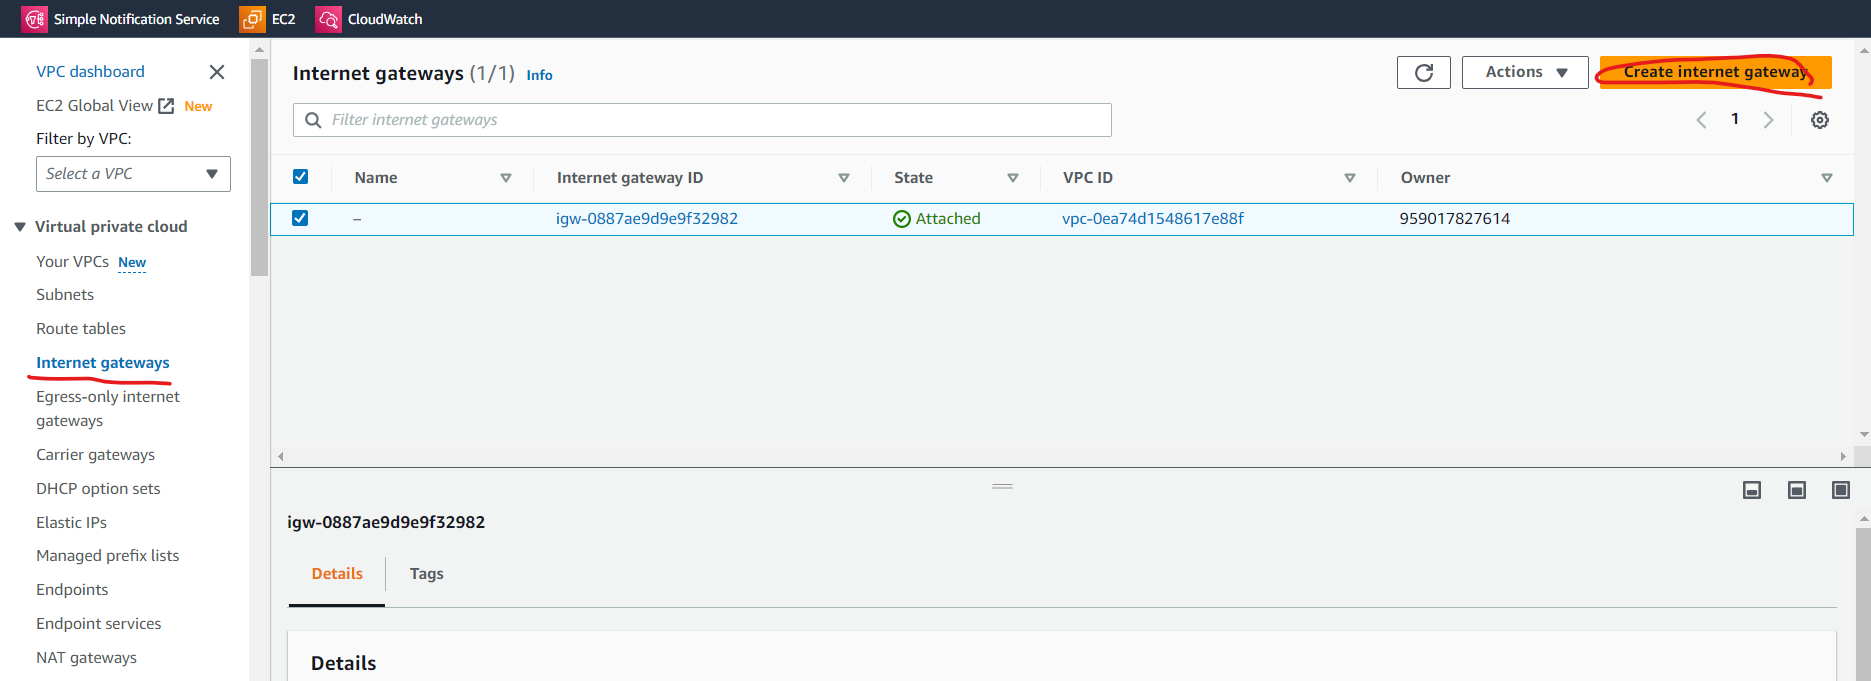
Task: Open Simple Notification Service shortcut icon
Action: [35, 19]
